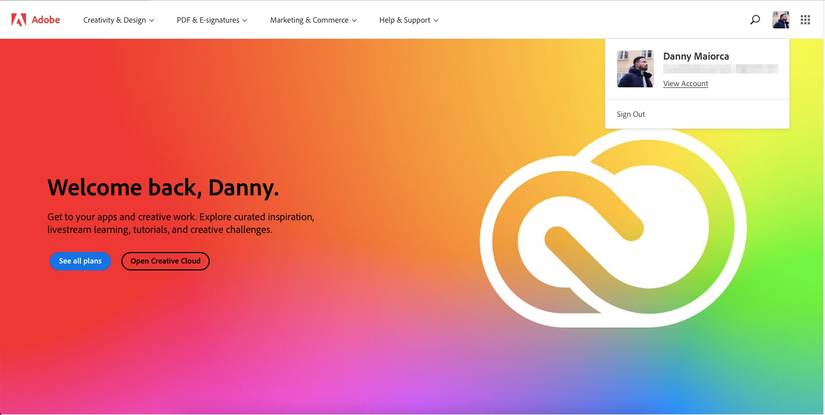Click the Welcome back, Danny heading

(163, 188)
